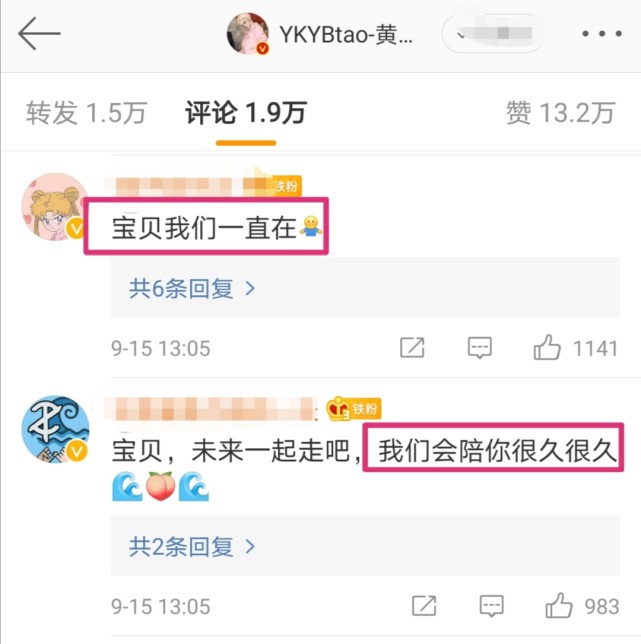This screenshot has height=644, width=641.
Task: Switch to the 转发 1.5万 tab
Action: point(86,113)
